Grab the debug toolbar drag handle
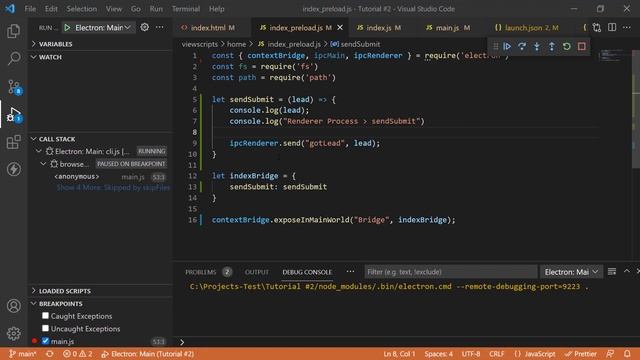This screenshot has width=640, height=360. click(x=495, y=47)
